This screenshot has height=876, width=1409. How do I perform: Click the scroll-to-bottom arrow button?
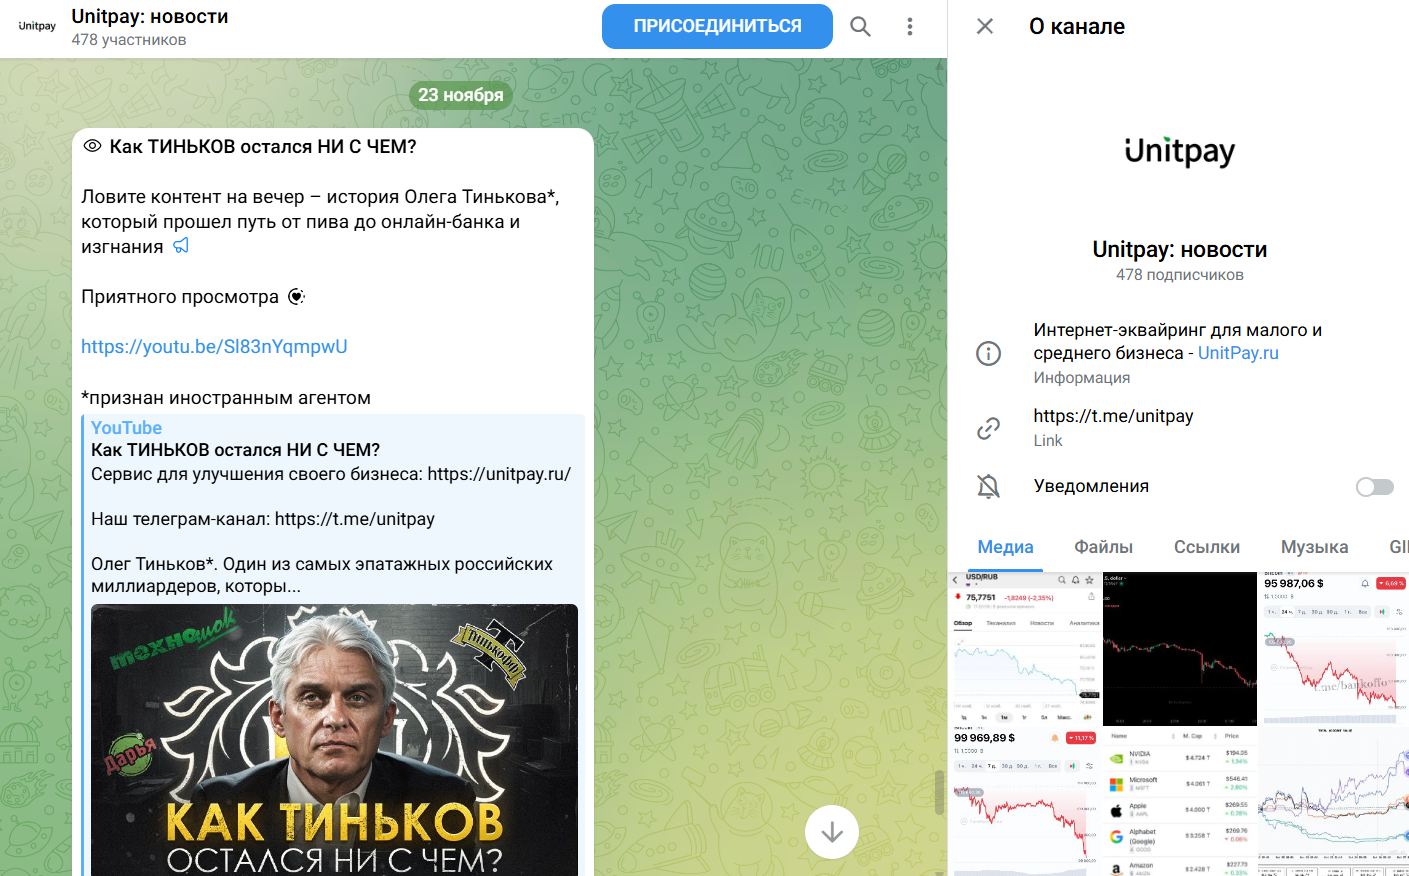click(832, 832)
